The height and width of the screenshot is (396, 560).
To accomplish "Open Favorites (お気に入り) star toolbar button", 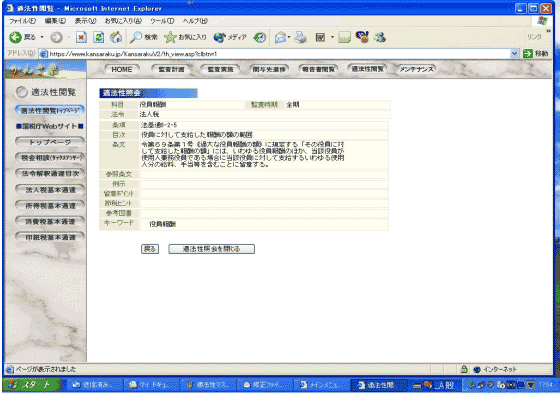I will pyautogui.click(x=185, y=37).
